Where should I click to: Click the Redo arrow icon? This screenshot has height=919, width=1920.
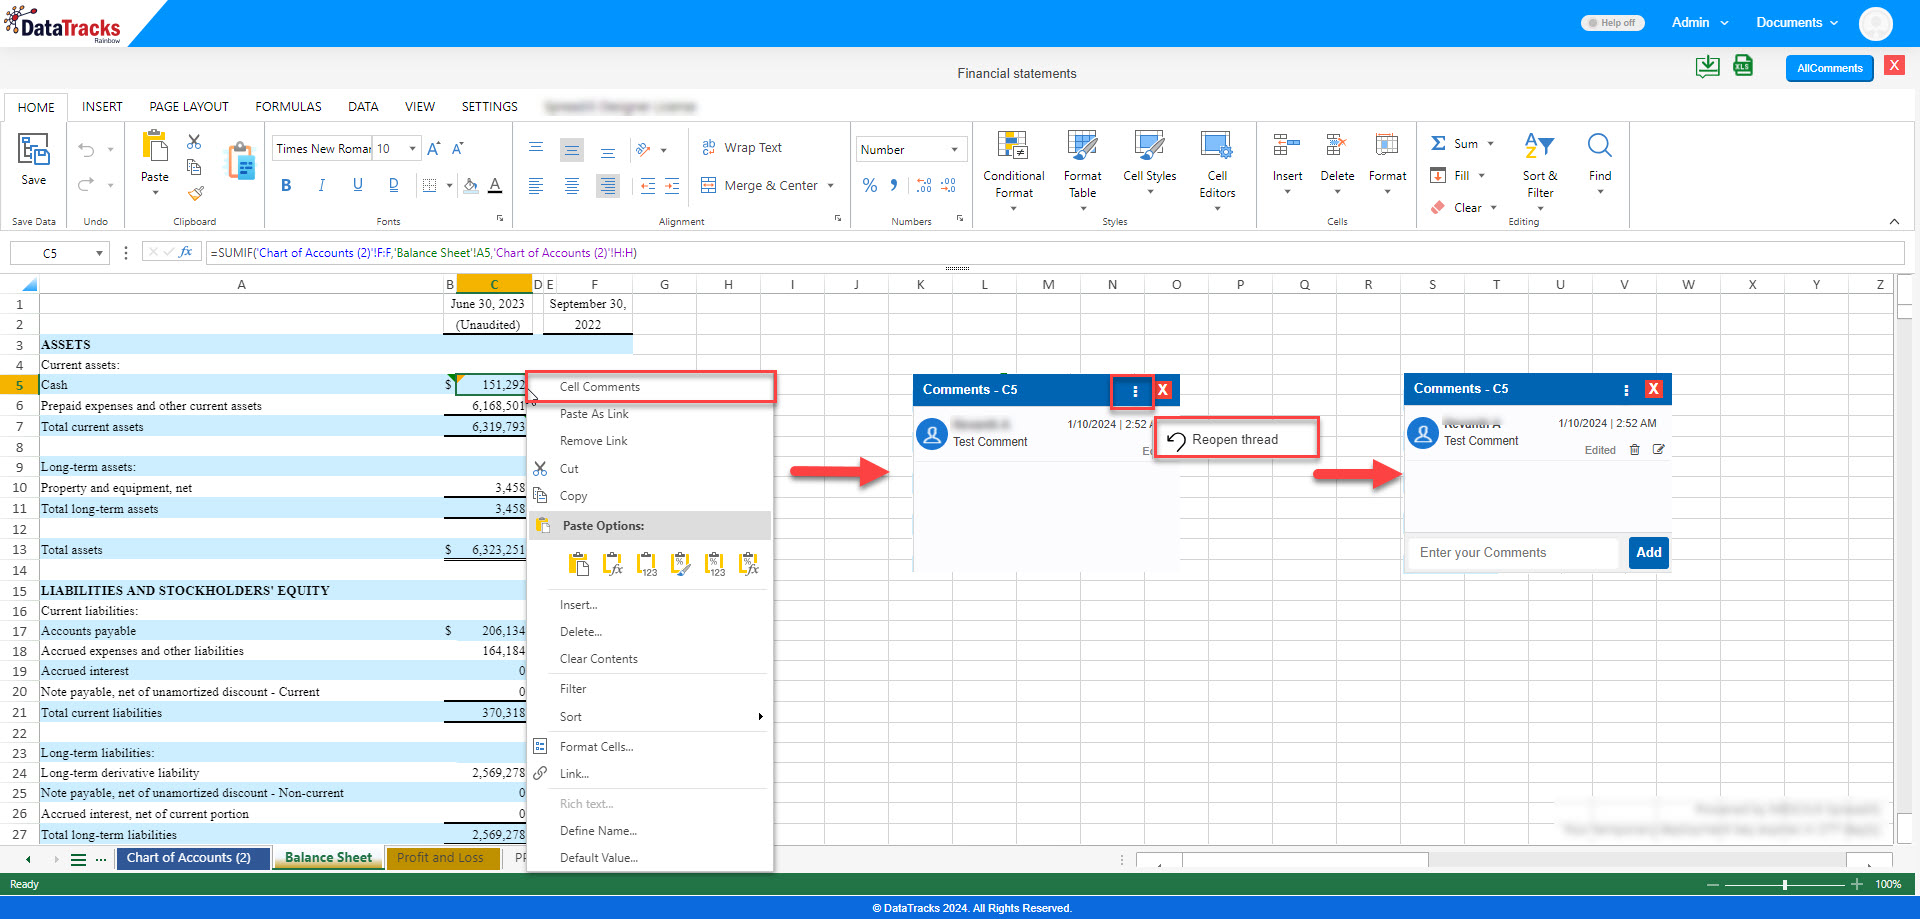click(87, 184)
